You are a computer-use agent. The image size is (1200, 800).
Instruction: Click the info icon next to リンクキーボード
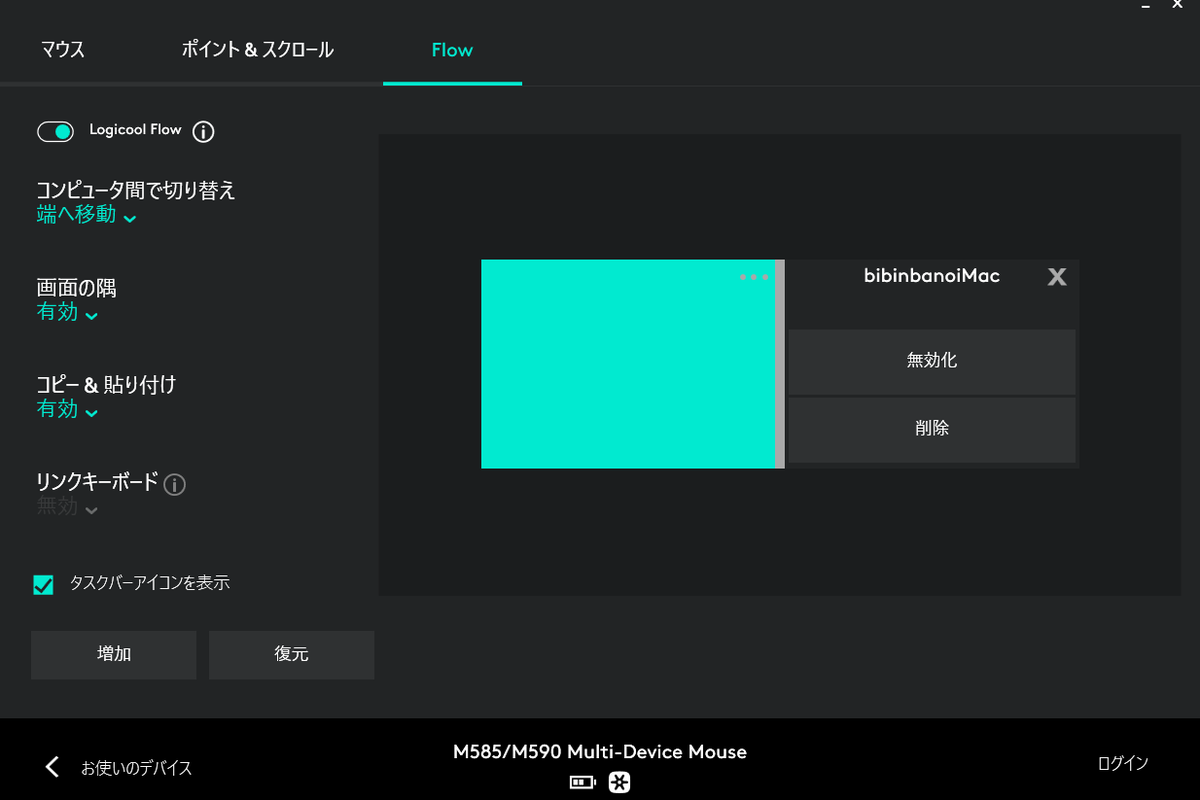174,485
